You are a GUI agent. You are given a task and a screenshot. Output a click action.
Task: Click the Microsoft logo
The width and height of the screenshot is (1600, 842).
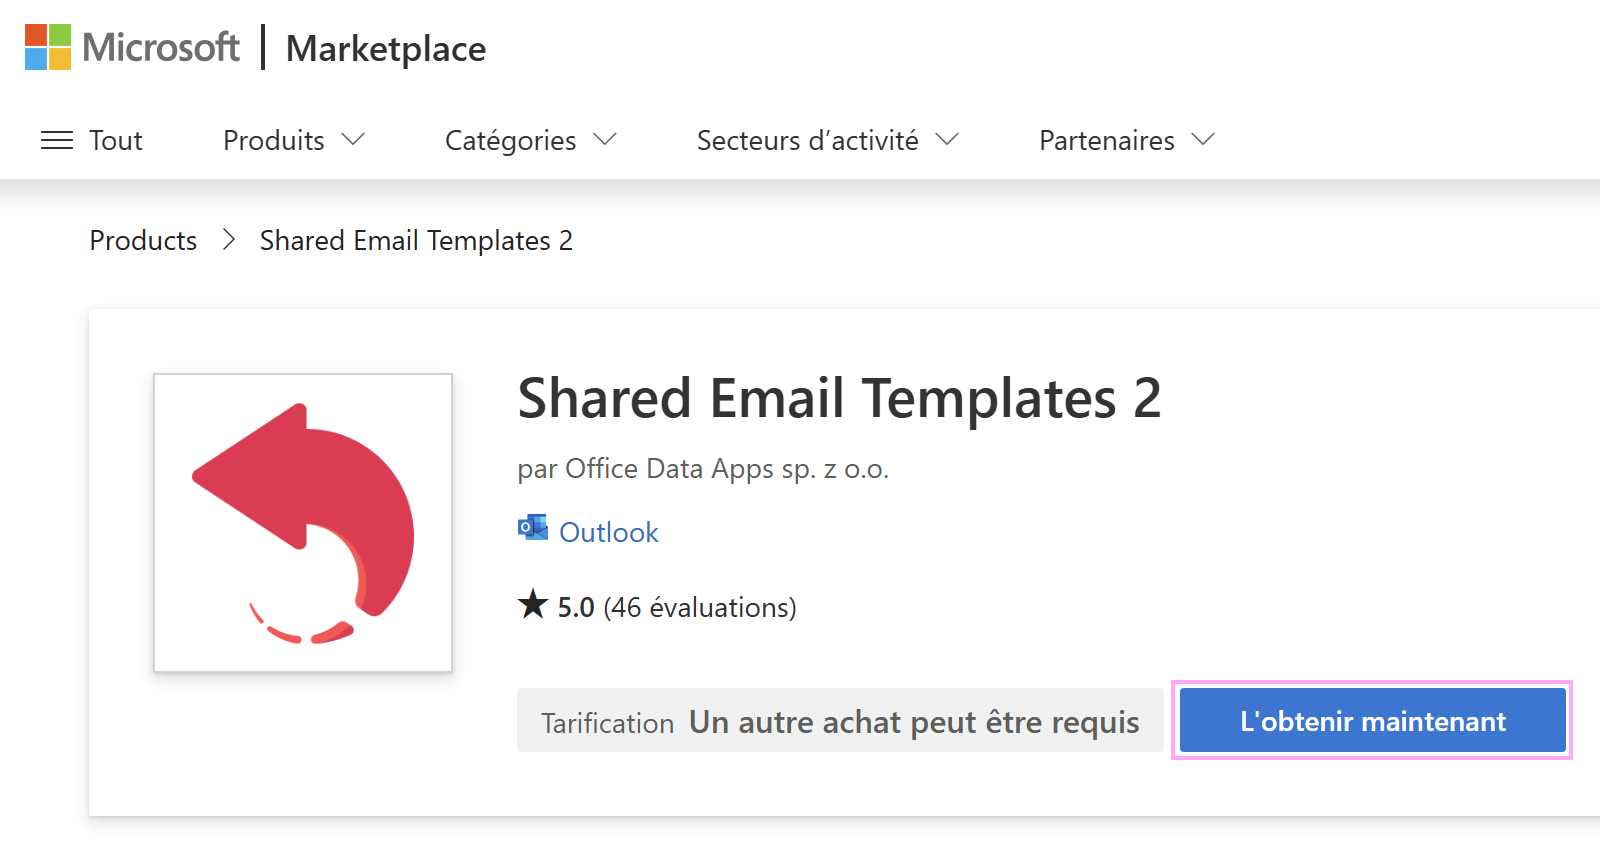[132, 47]
